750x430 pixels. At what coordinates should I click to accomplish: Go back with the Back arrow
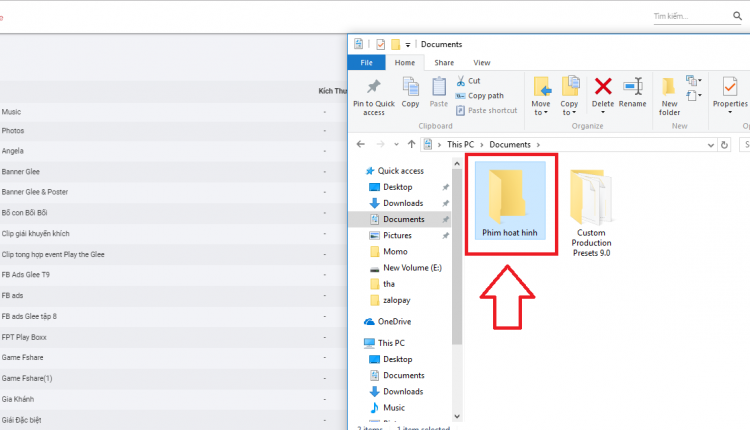(361, 144)
